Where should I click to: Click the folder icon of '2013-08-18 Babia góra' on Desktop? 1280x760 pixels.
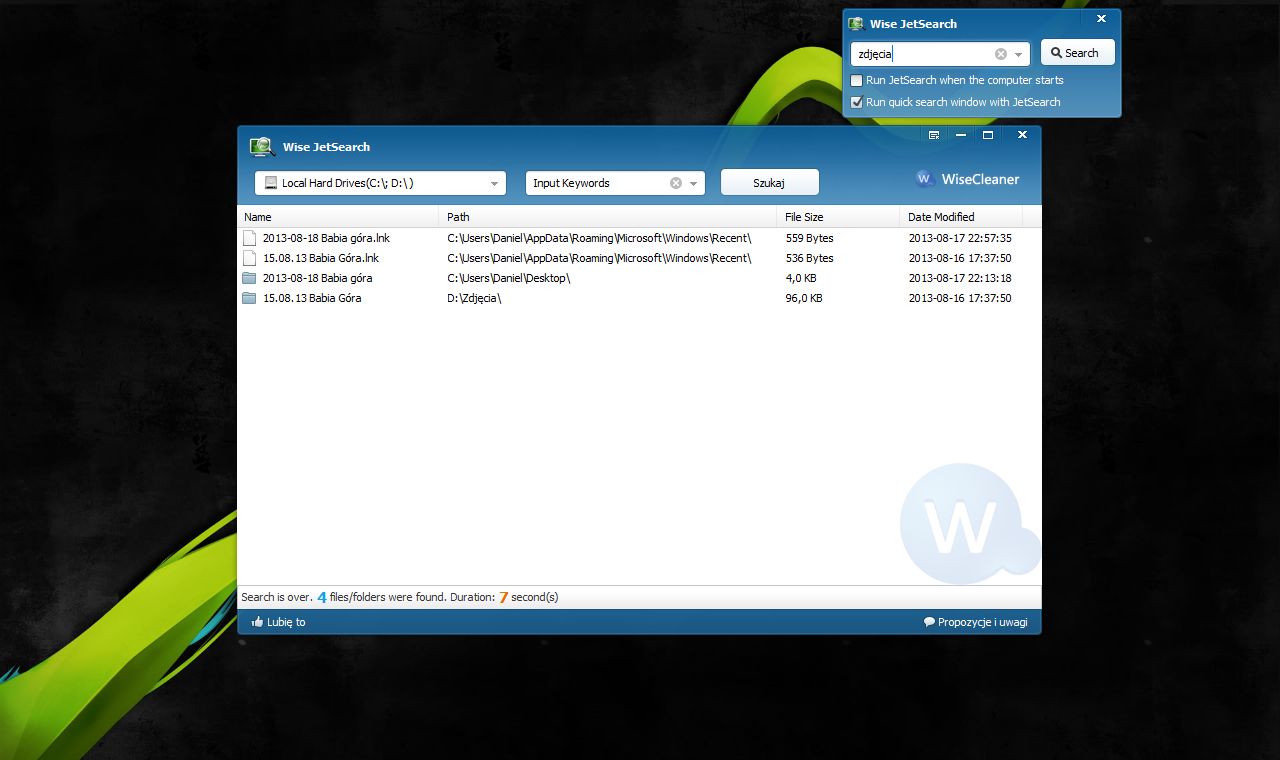click(250, 278)
